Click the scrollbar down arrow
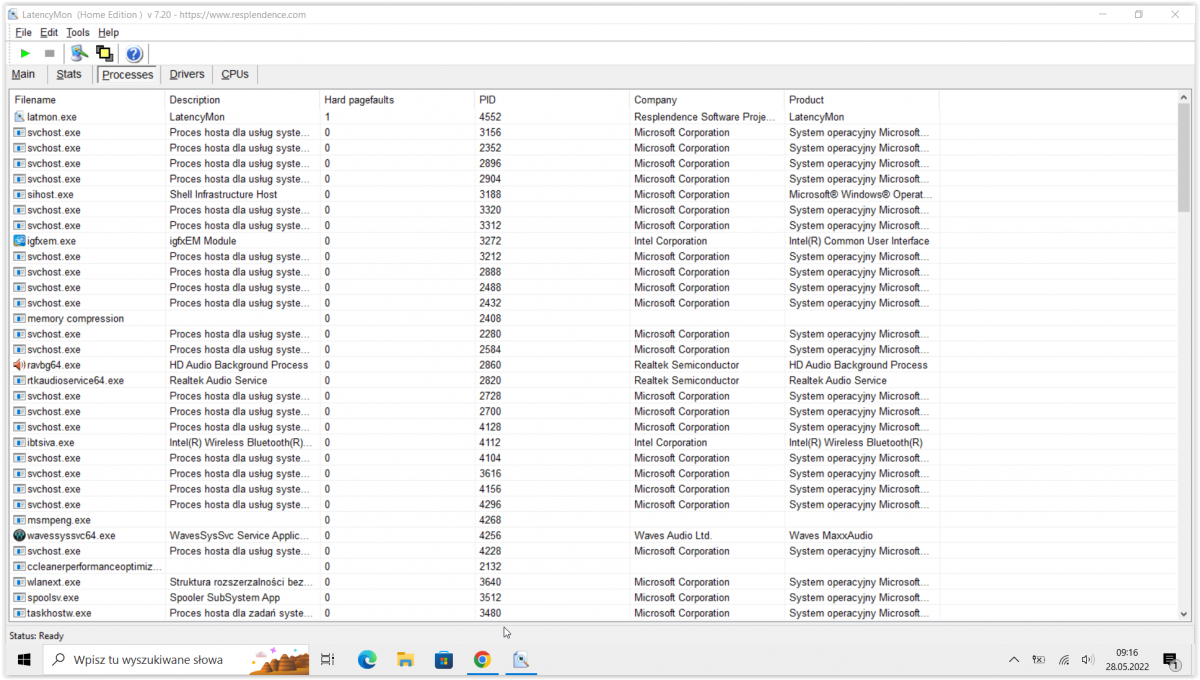Viewport: 1200px width, 680px height. [x=1184, y=614]
